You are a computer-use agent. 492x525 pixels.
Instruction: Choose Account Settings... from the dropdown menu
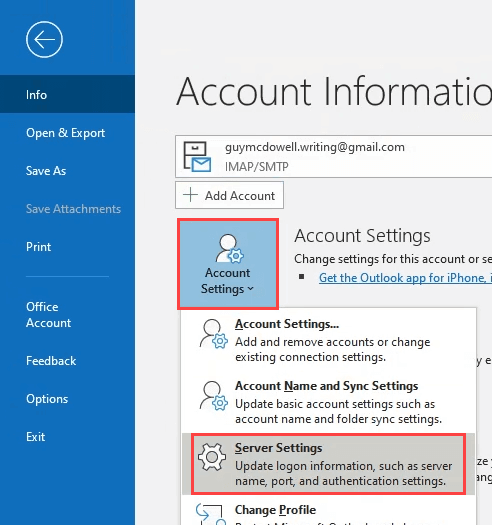click(x=328, y=340)
